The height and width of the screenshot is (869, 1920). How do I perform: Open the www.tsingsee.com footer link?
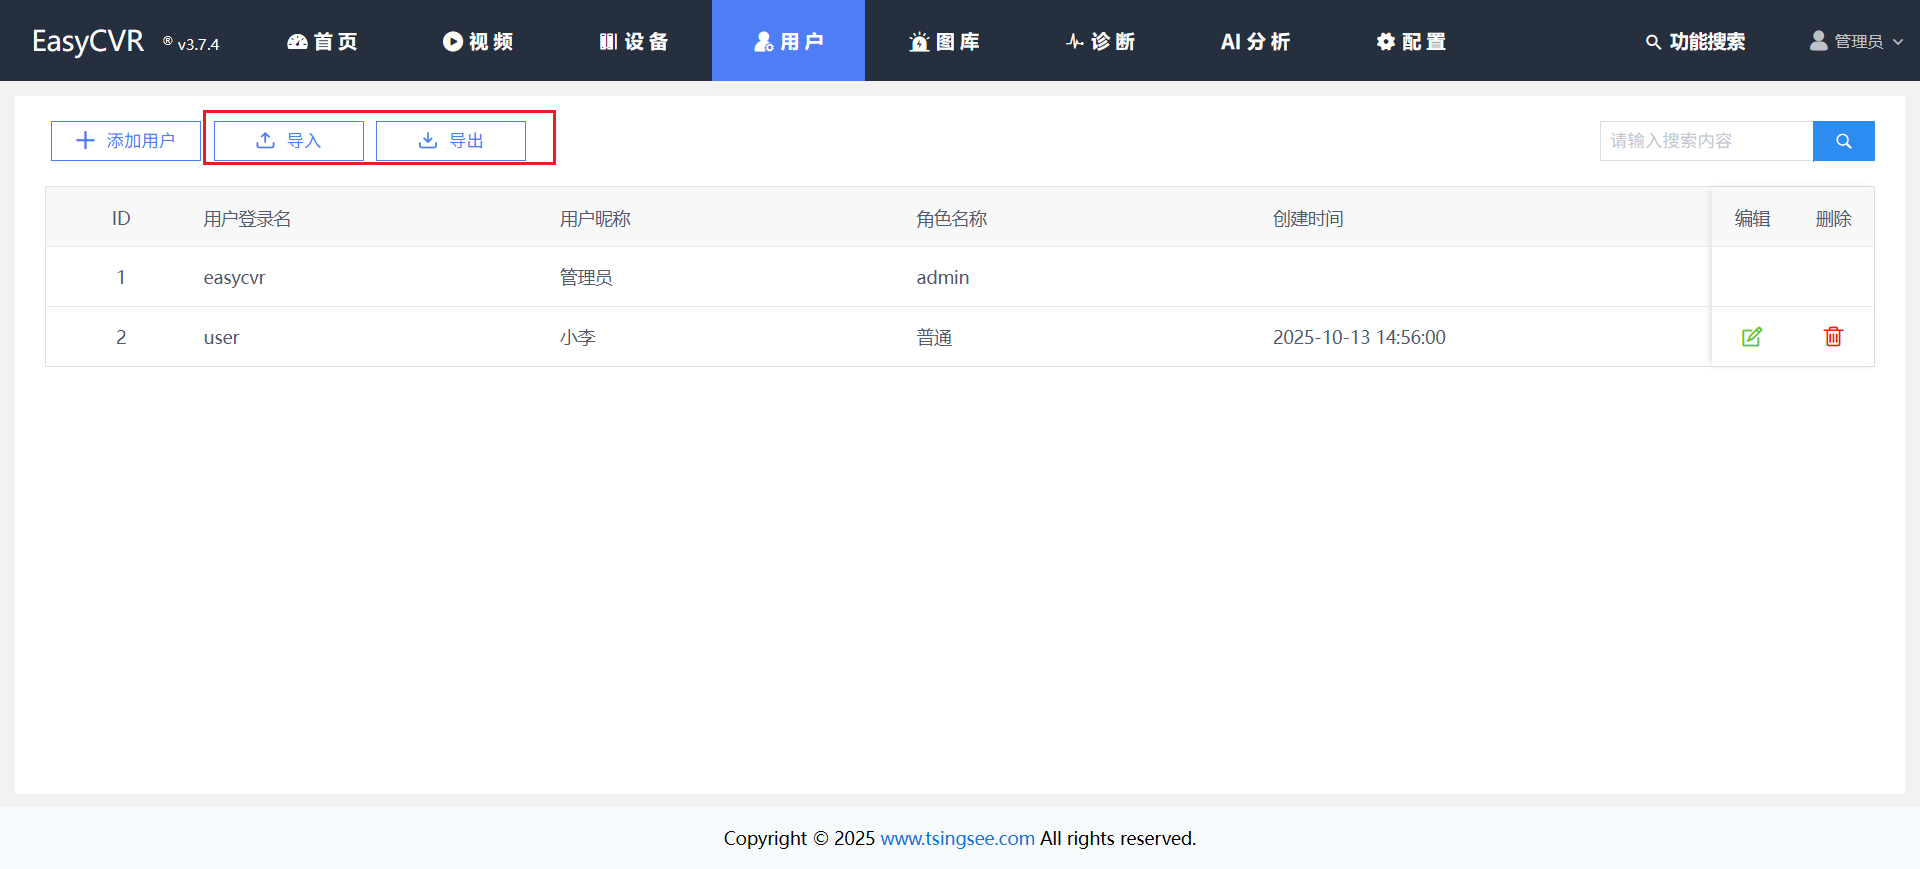(x=957, y=838)
